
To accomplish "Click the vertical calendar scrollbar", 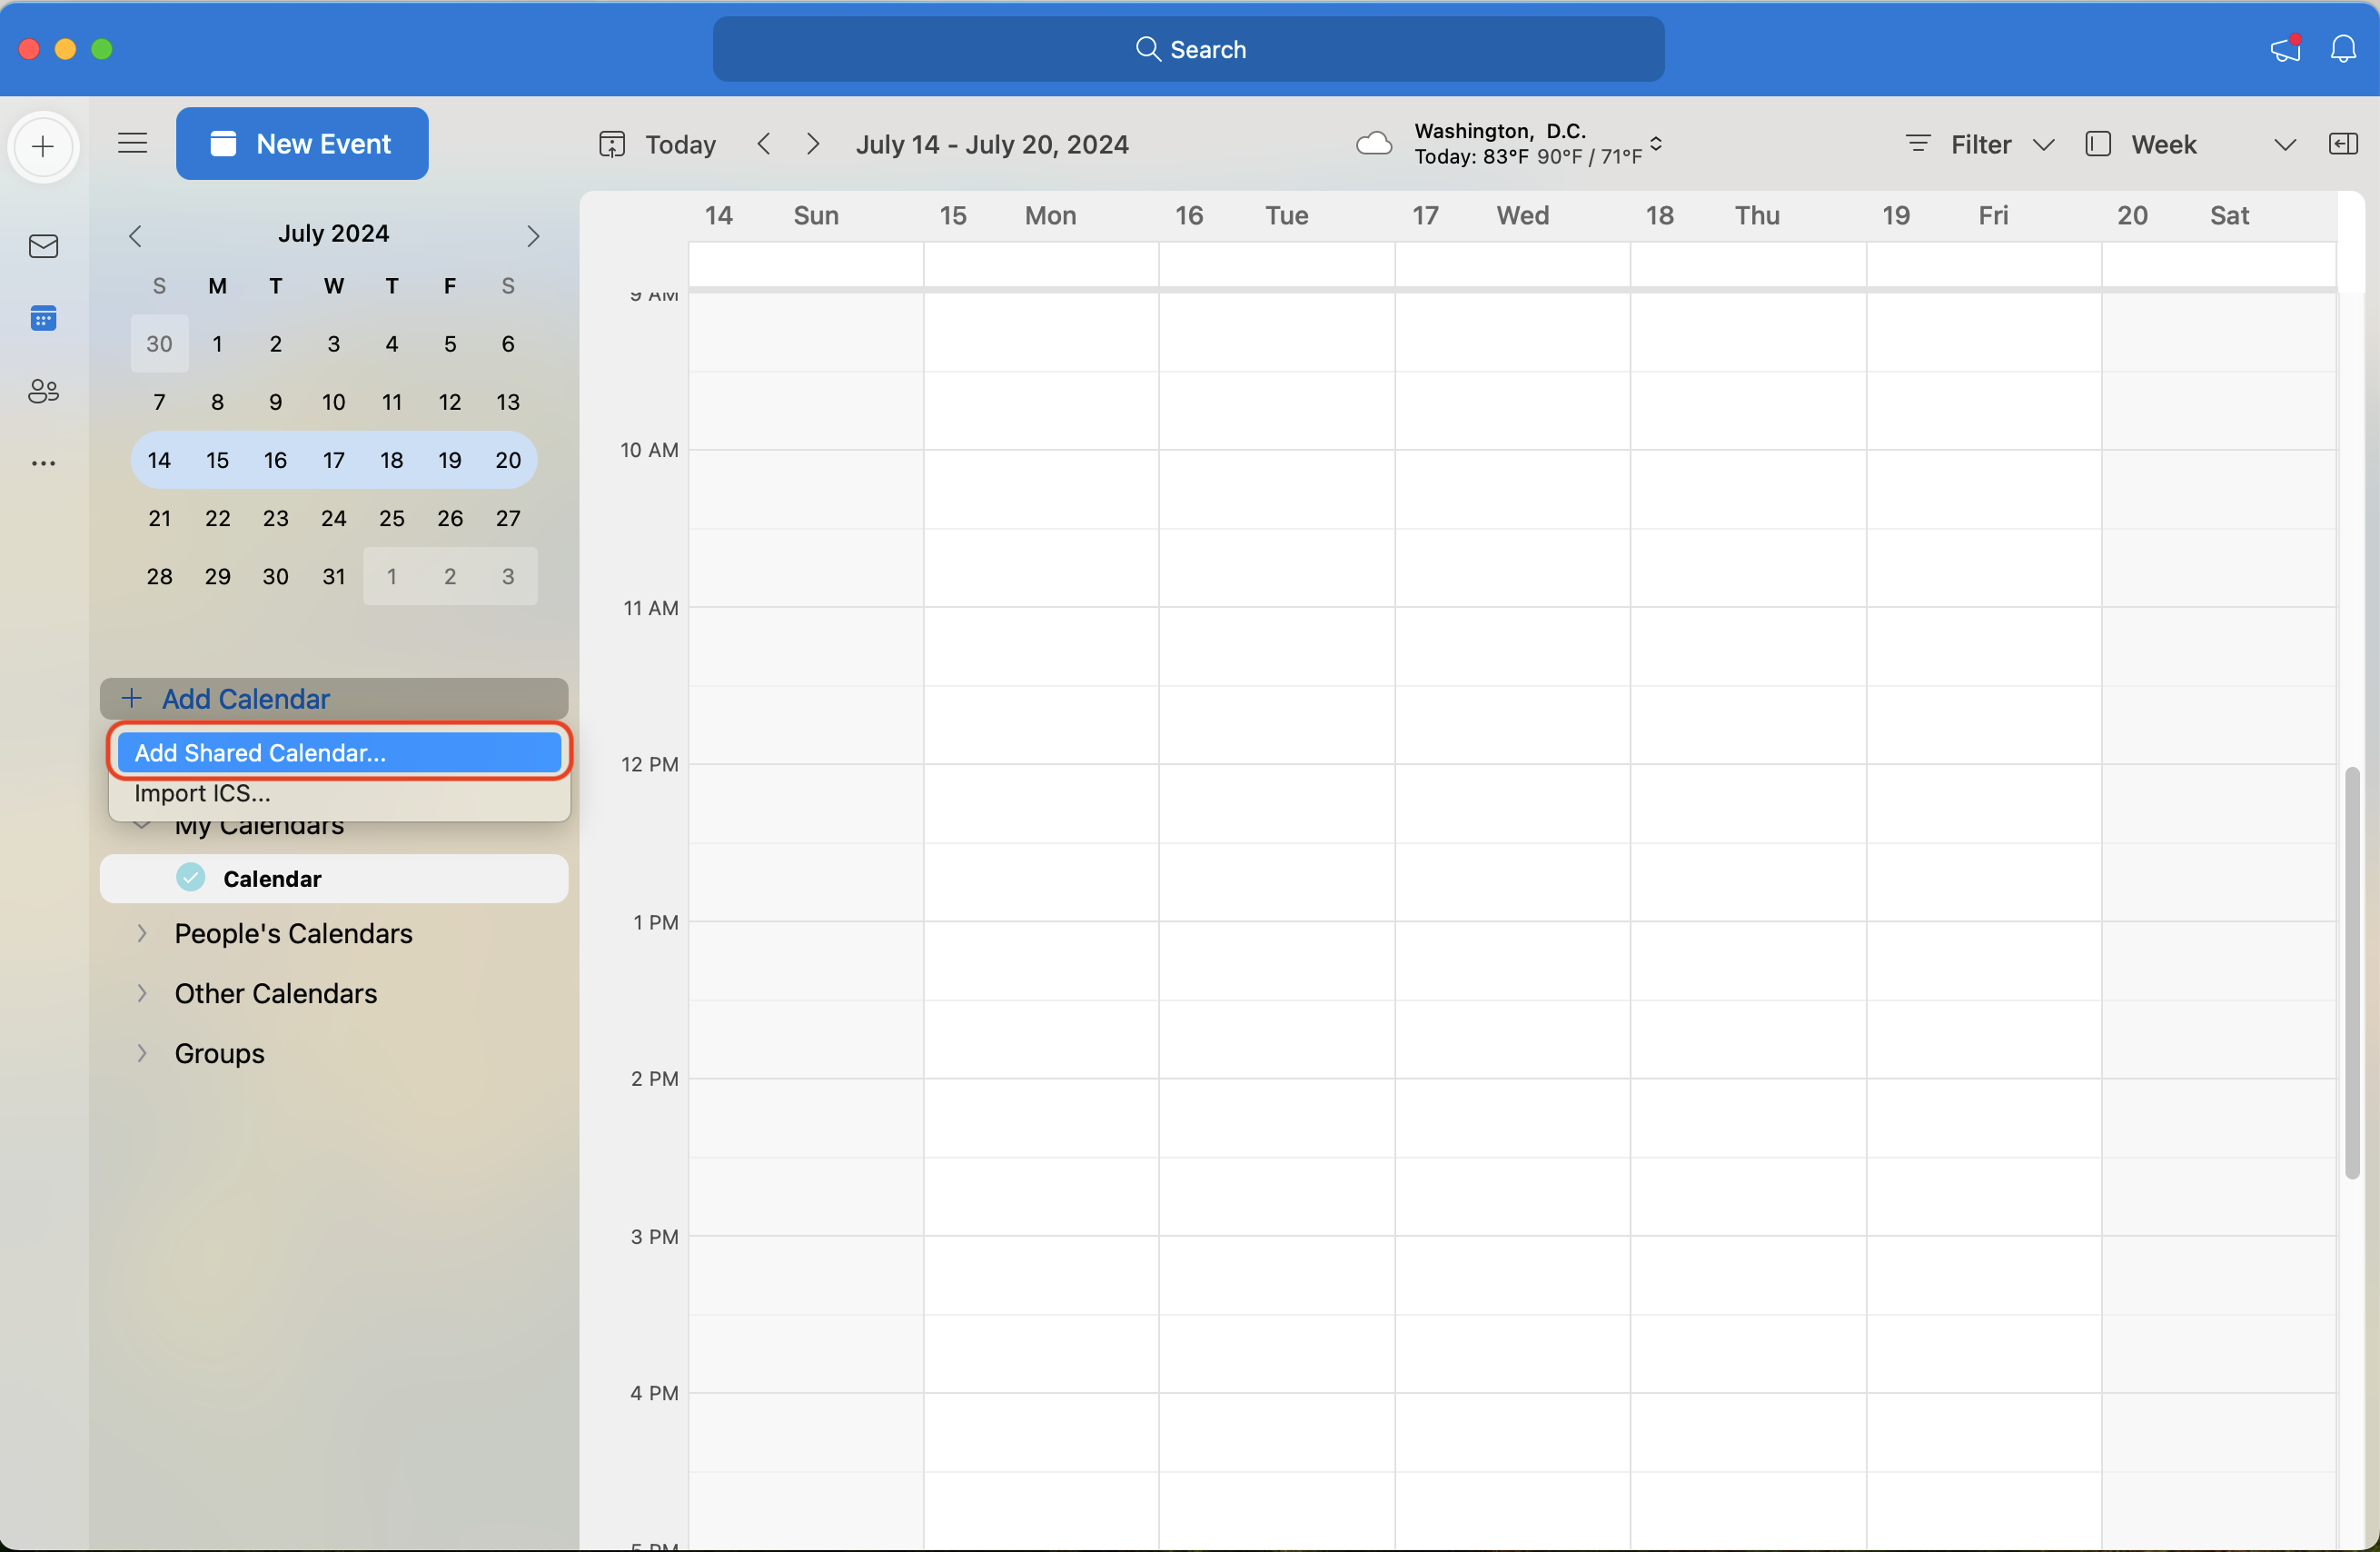I will [2351, 972].
